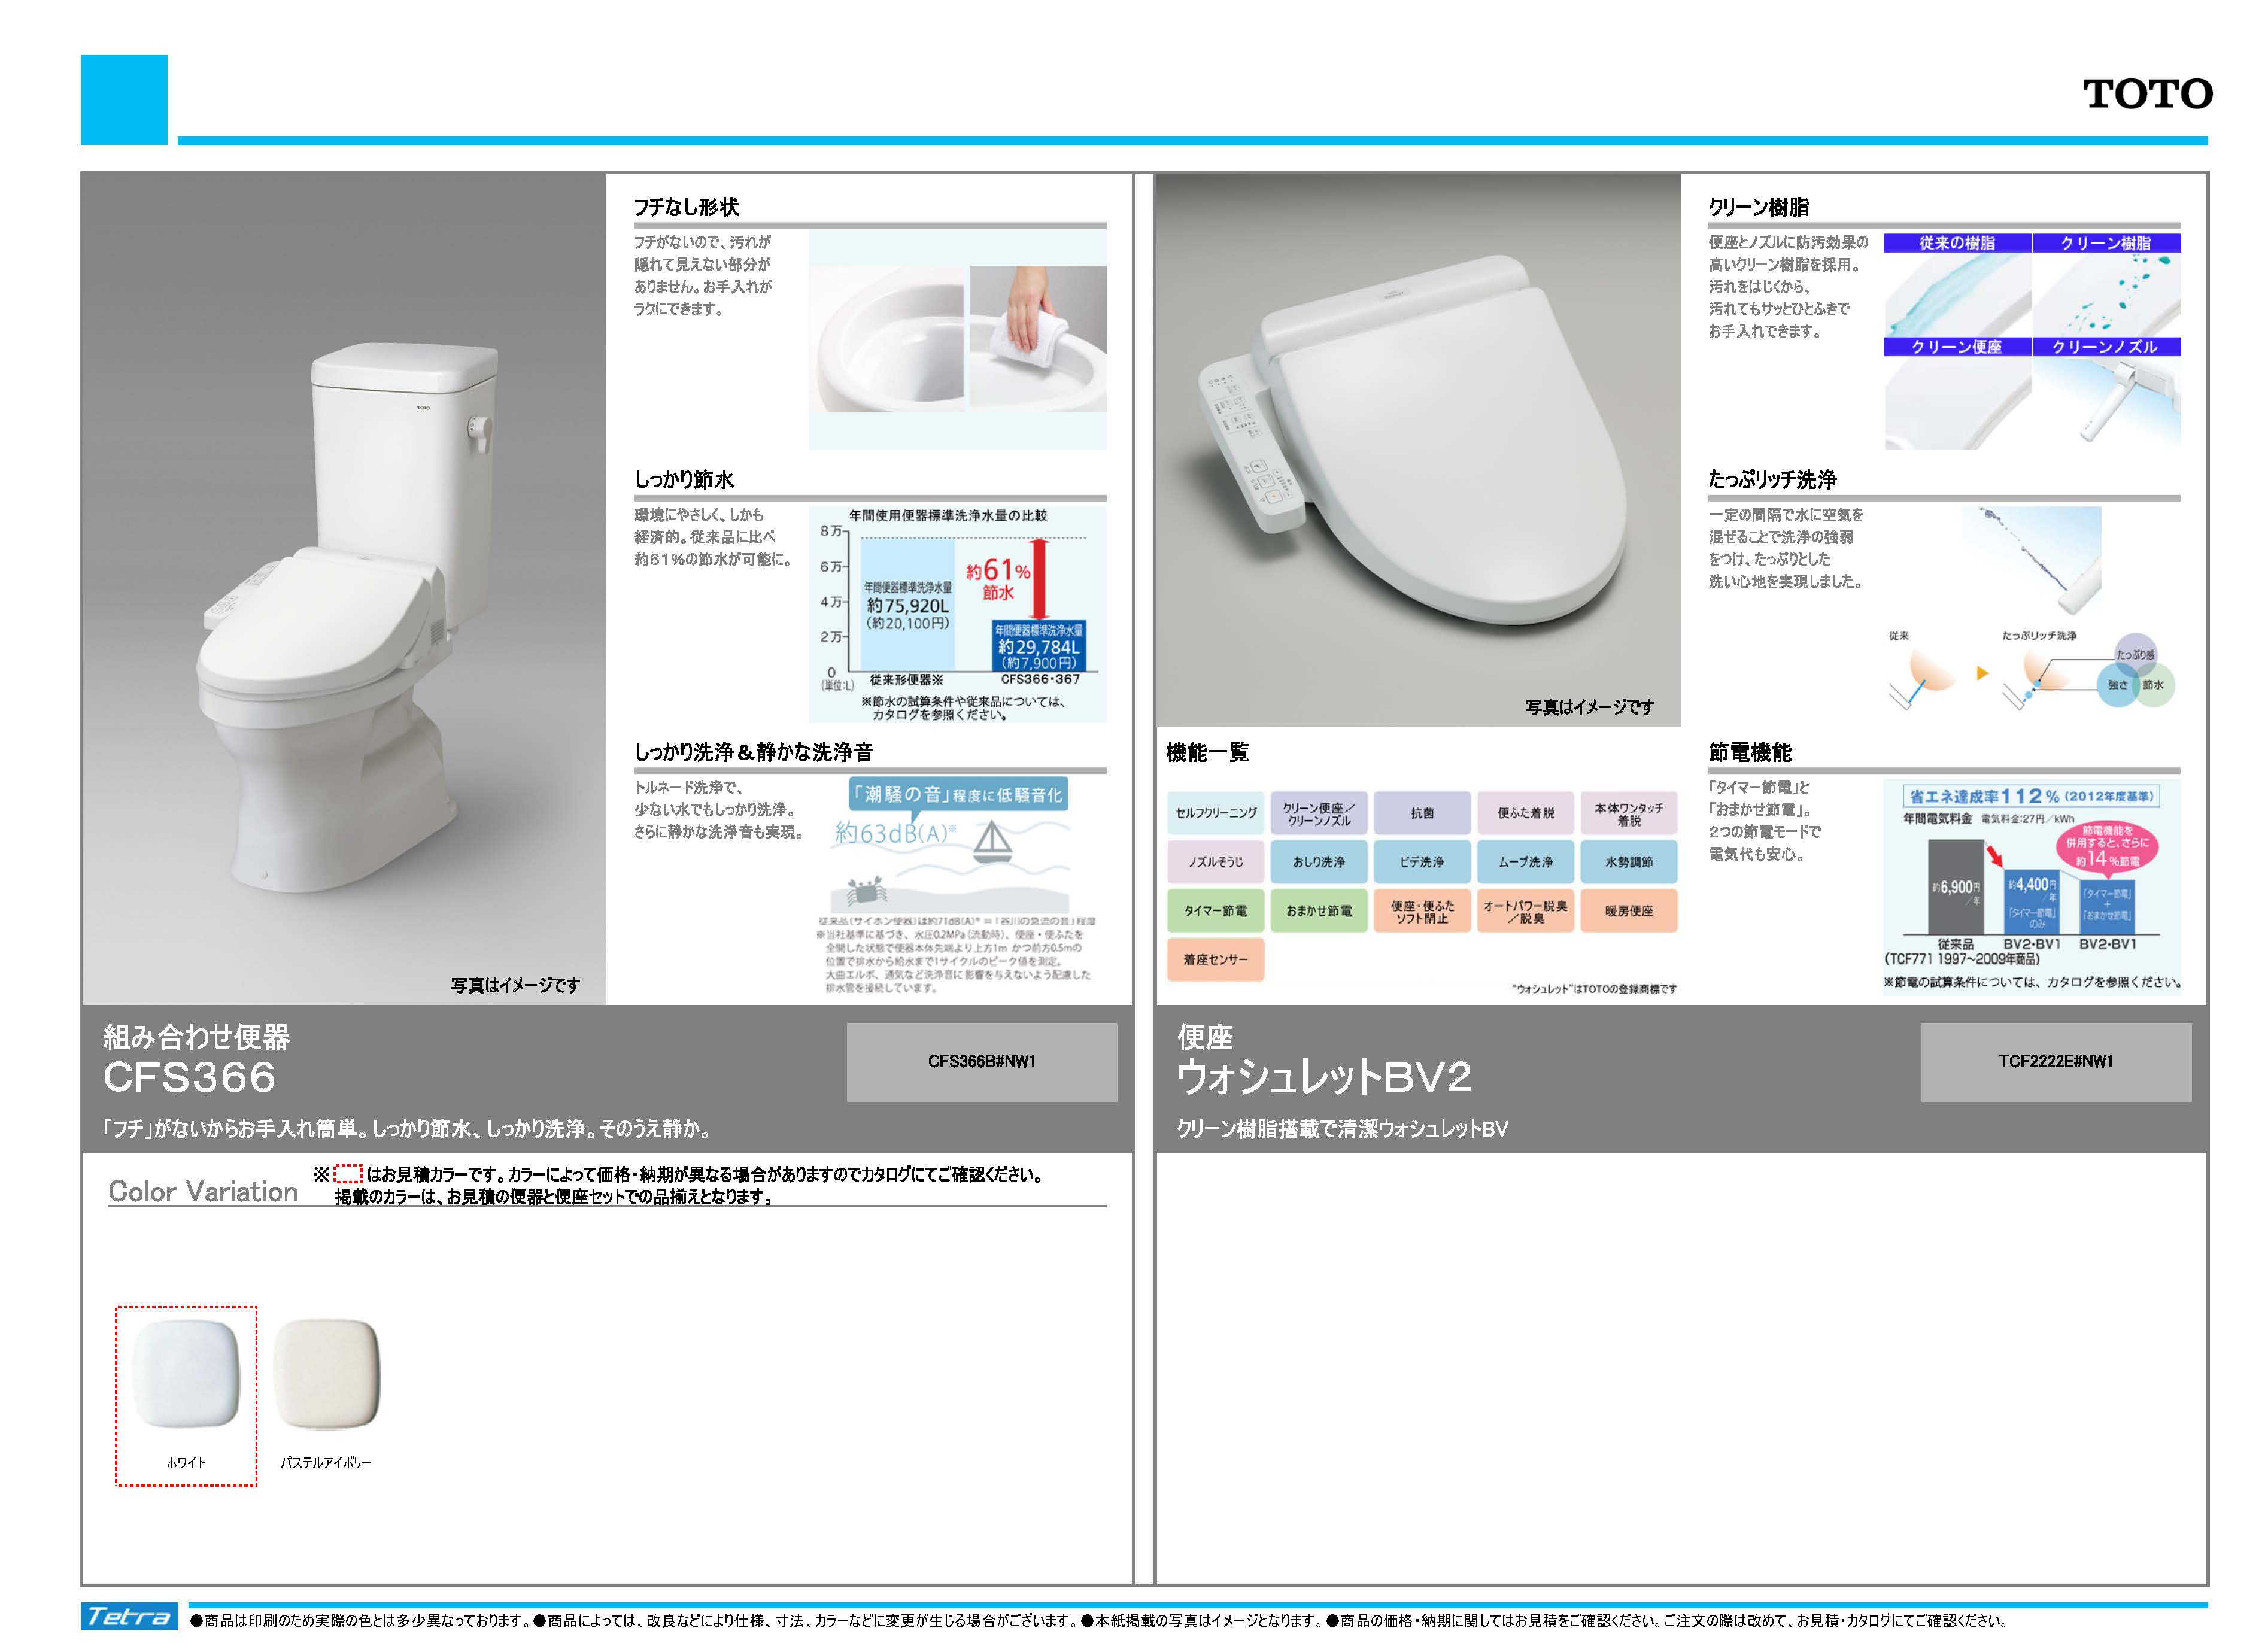Click the 便ふた着脱 feature tile
Screen dimensions: 2268x1652
[1525, 813]
